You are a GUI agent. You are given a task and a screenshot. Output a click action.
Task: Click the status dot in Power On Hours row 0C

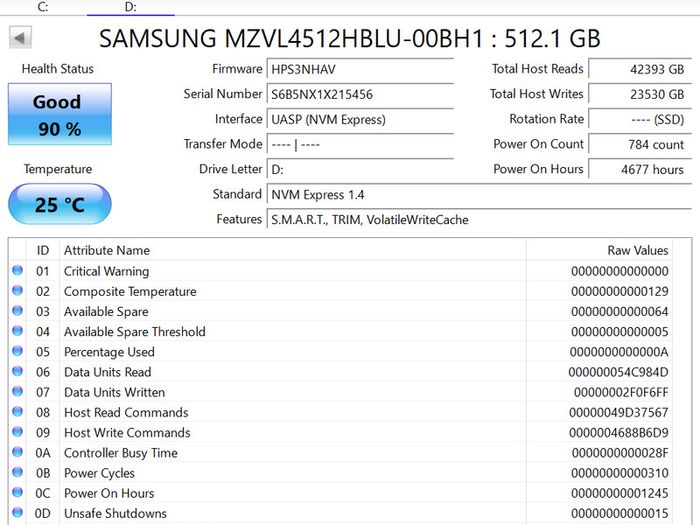click(17, 492)
